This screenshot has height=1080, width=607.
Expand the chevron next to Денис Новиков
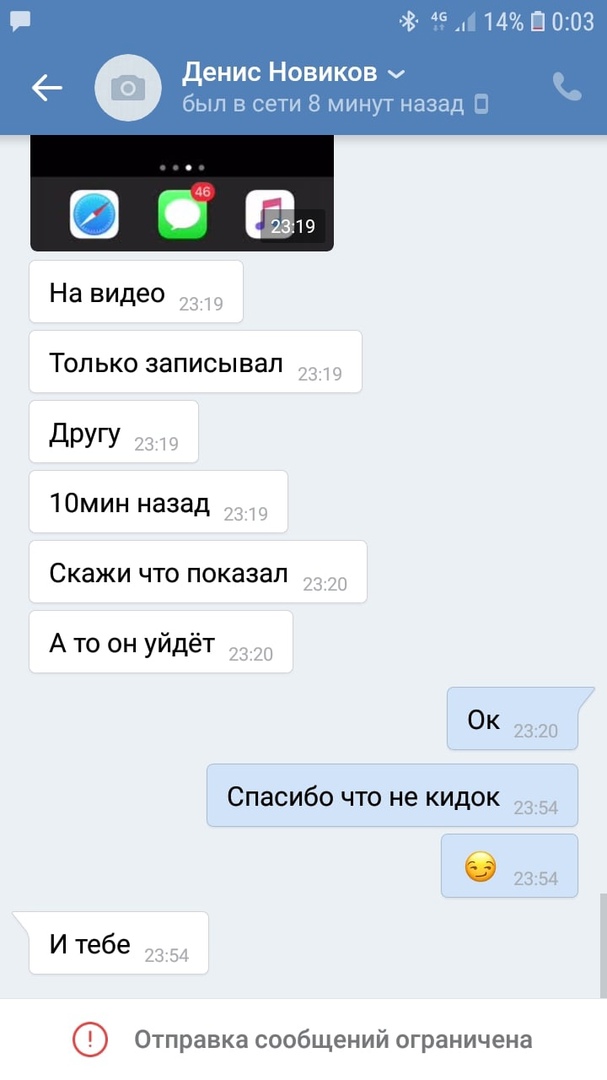tap(397, 73)
